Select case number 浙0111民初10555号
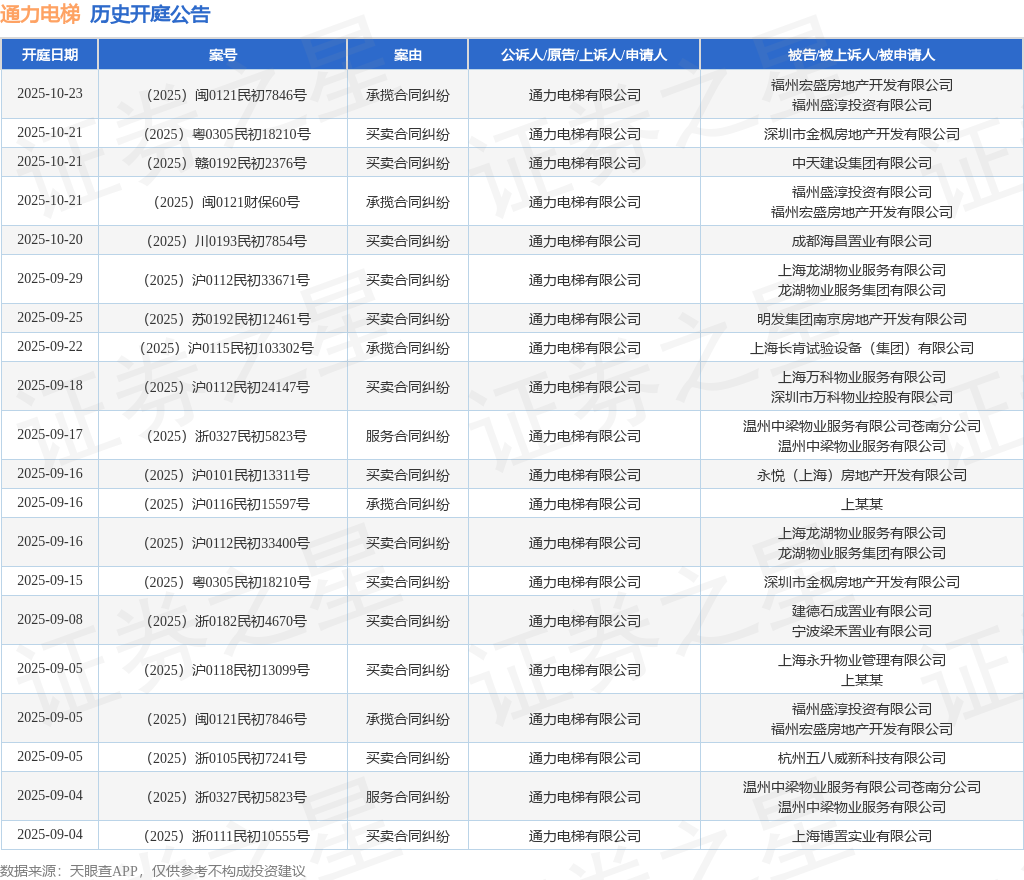 point(227,836)
